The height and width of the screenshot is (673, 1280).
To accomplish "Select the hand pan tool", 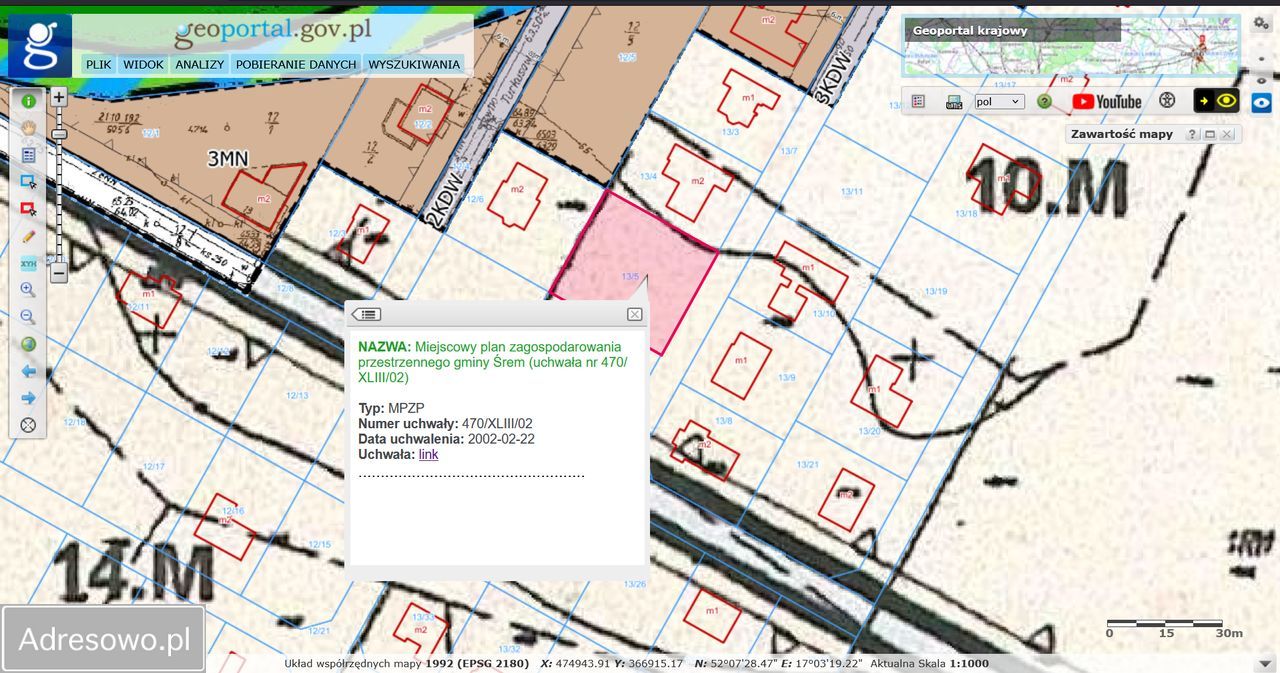I will pos(28,128).
